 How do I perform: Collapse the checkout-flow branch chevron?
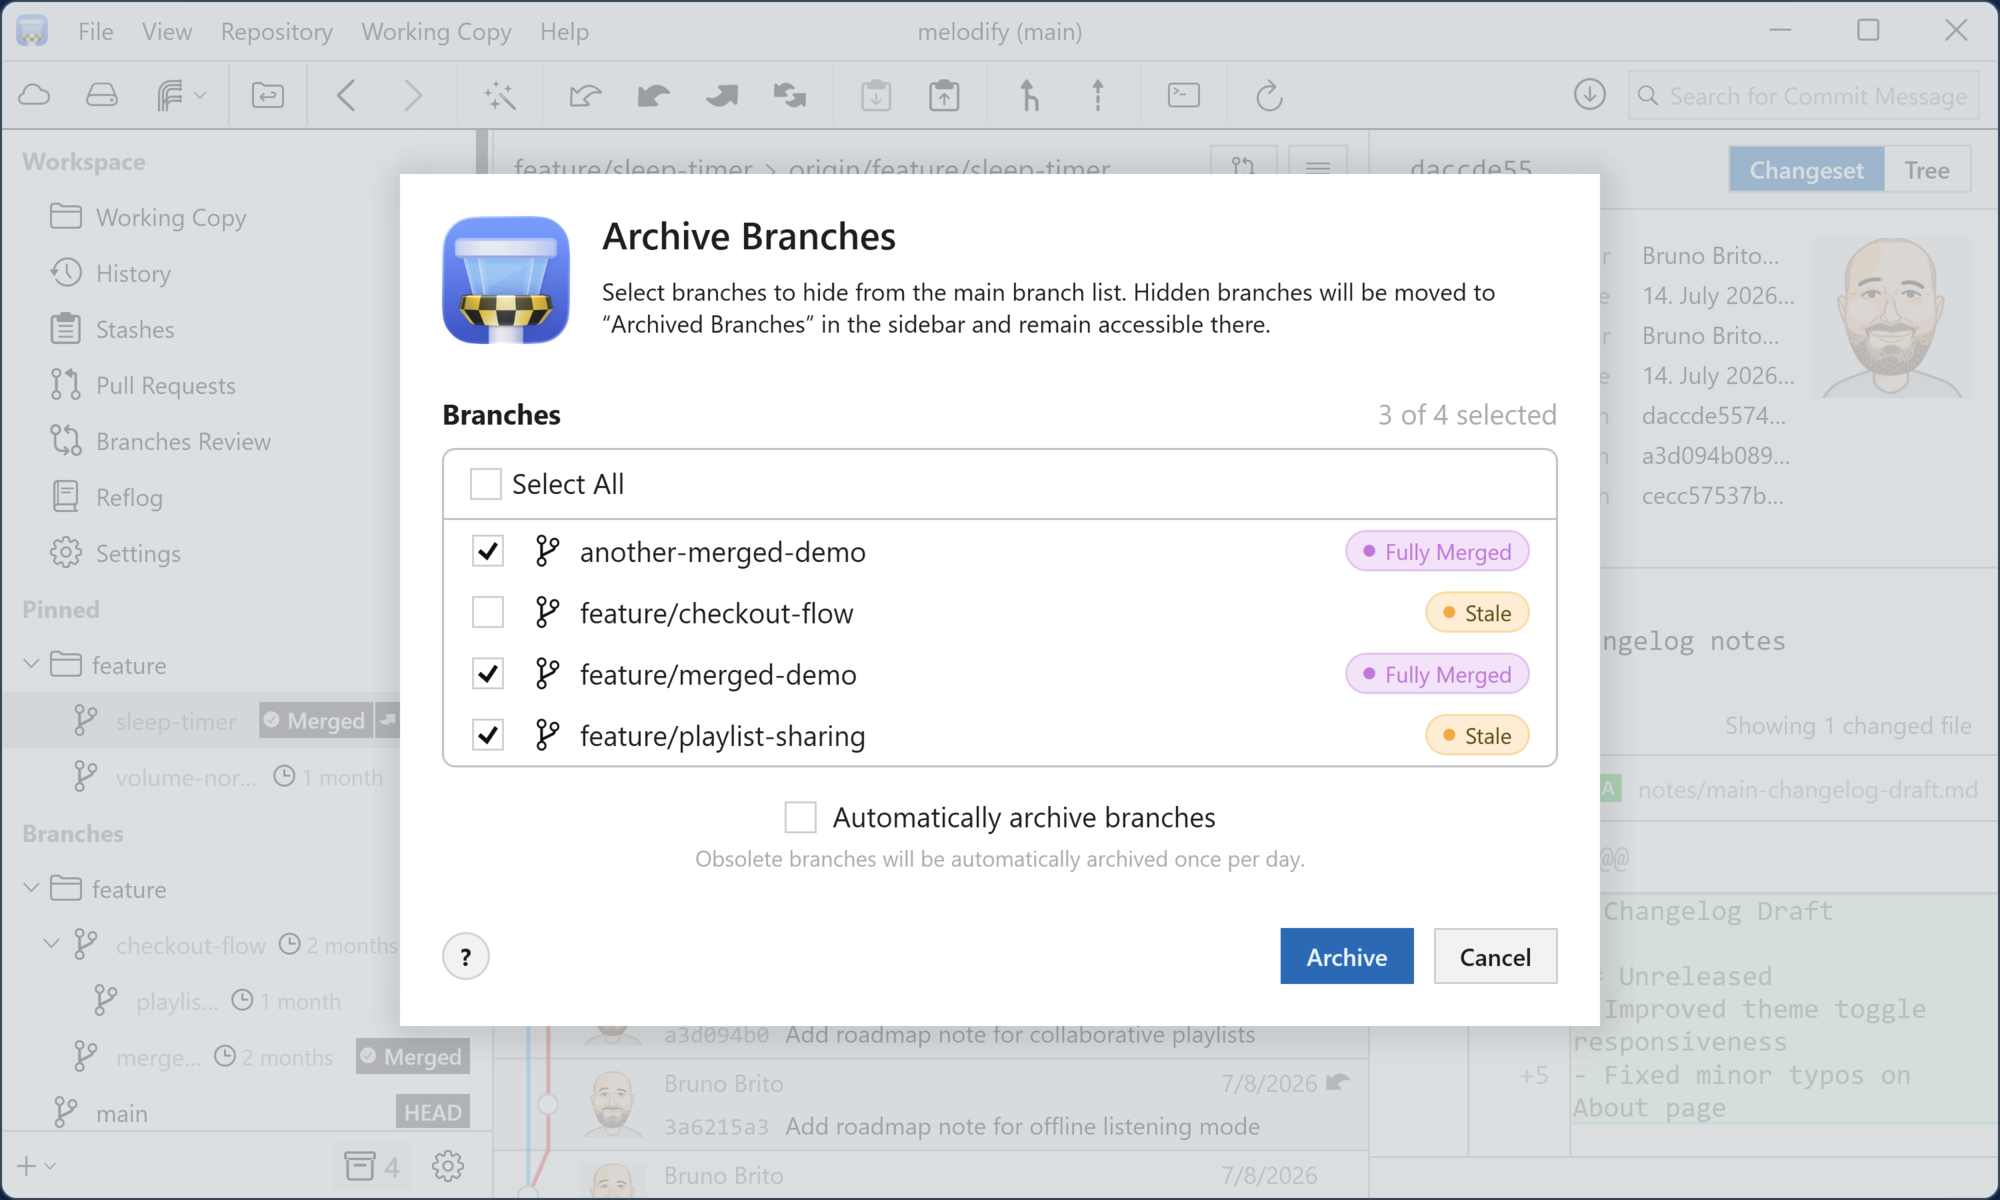51,944
